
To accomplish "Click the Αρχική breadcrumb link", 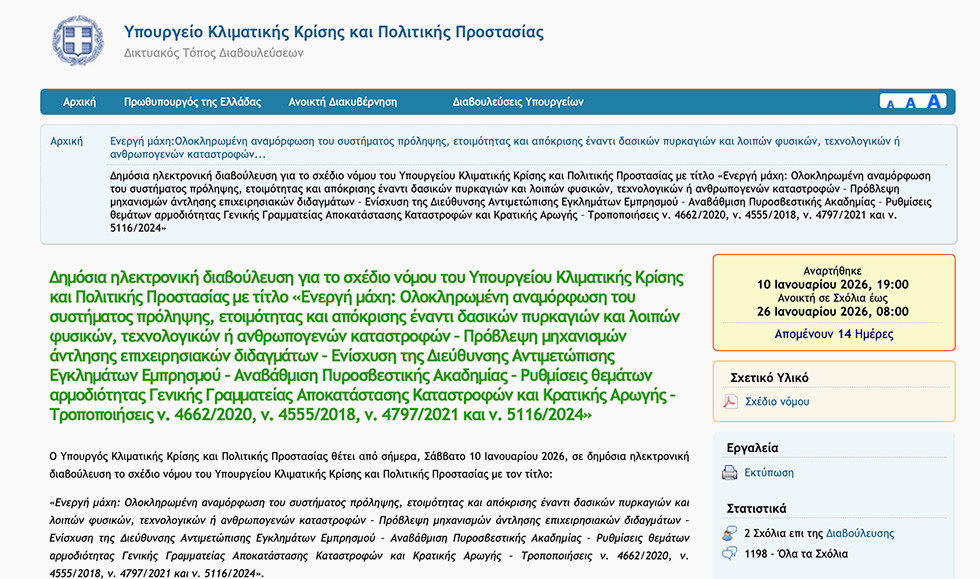I will [x=67, y=141].
